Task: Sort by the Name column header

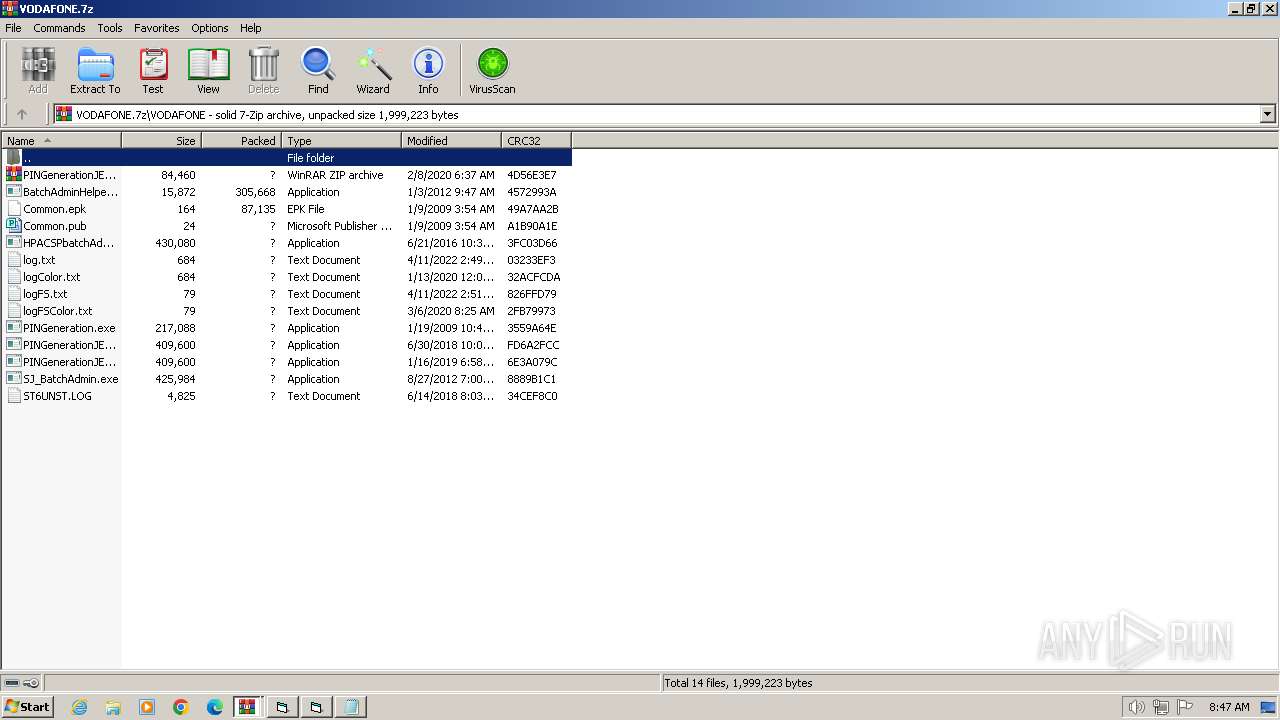Action: coord(61,141)
